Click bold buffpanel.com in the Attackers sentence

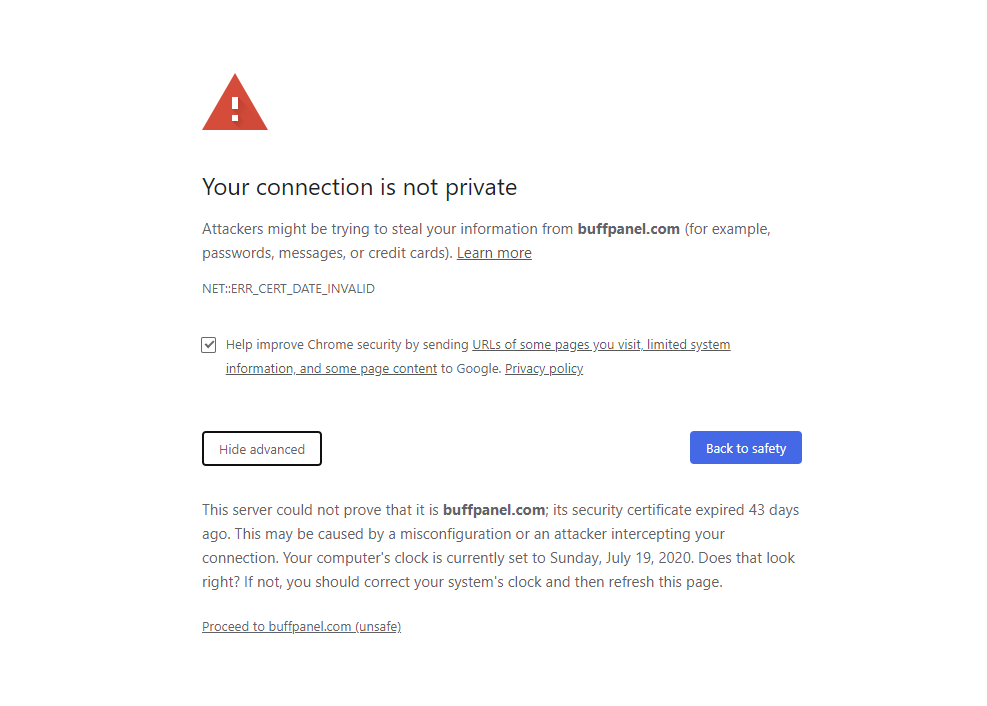point(628,229)
